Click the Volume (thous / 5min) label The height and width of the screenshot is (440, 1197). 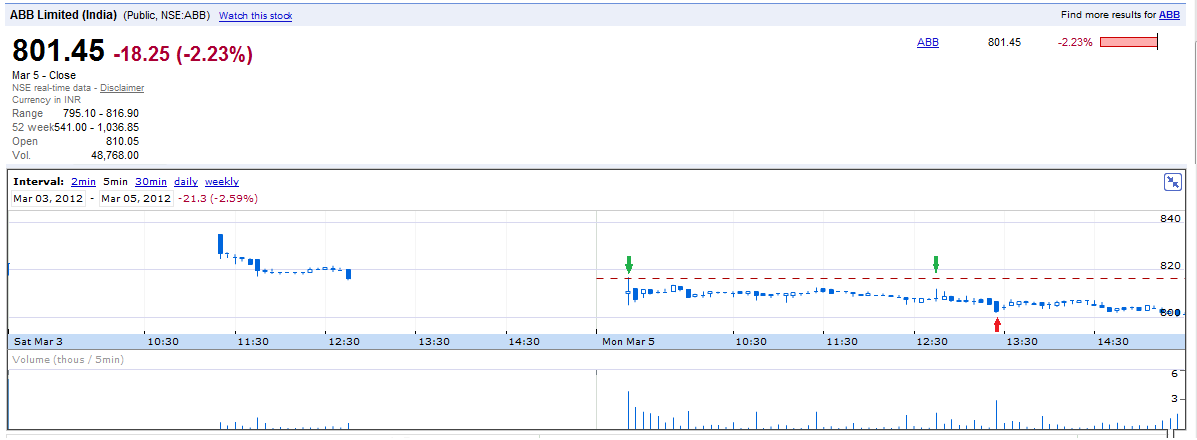point(69,359)
